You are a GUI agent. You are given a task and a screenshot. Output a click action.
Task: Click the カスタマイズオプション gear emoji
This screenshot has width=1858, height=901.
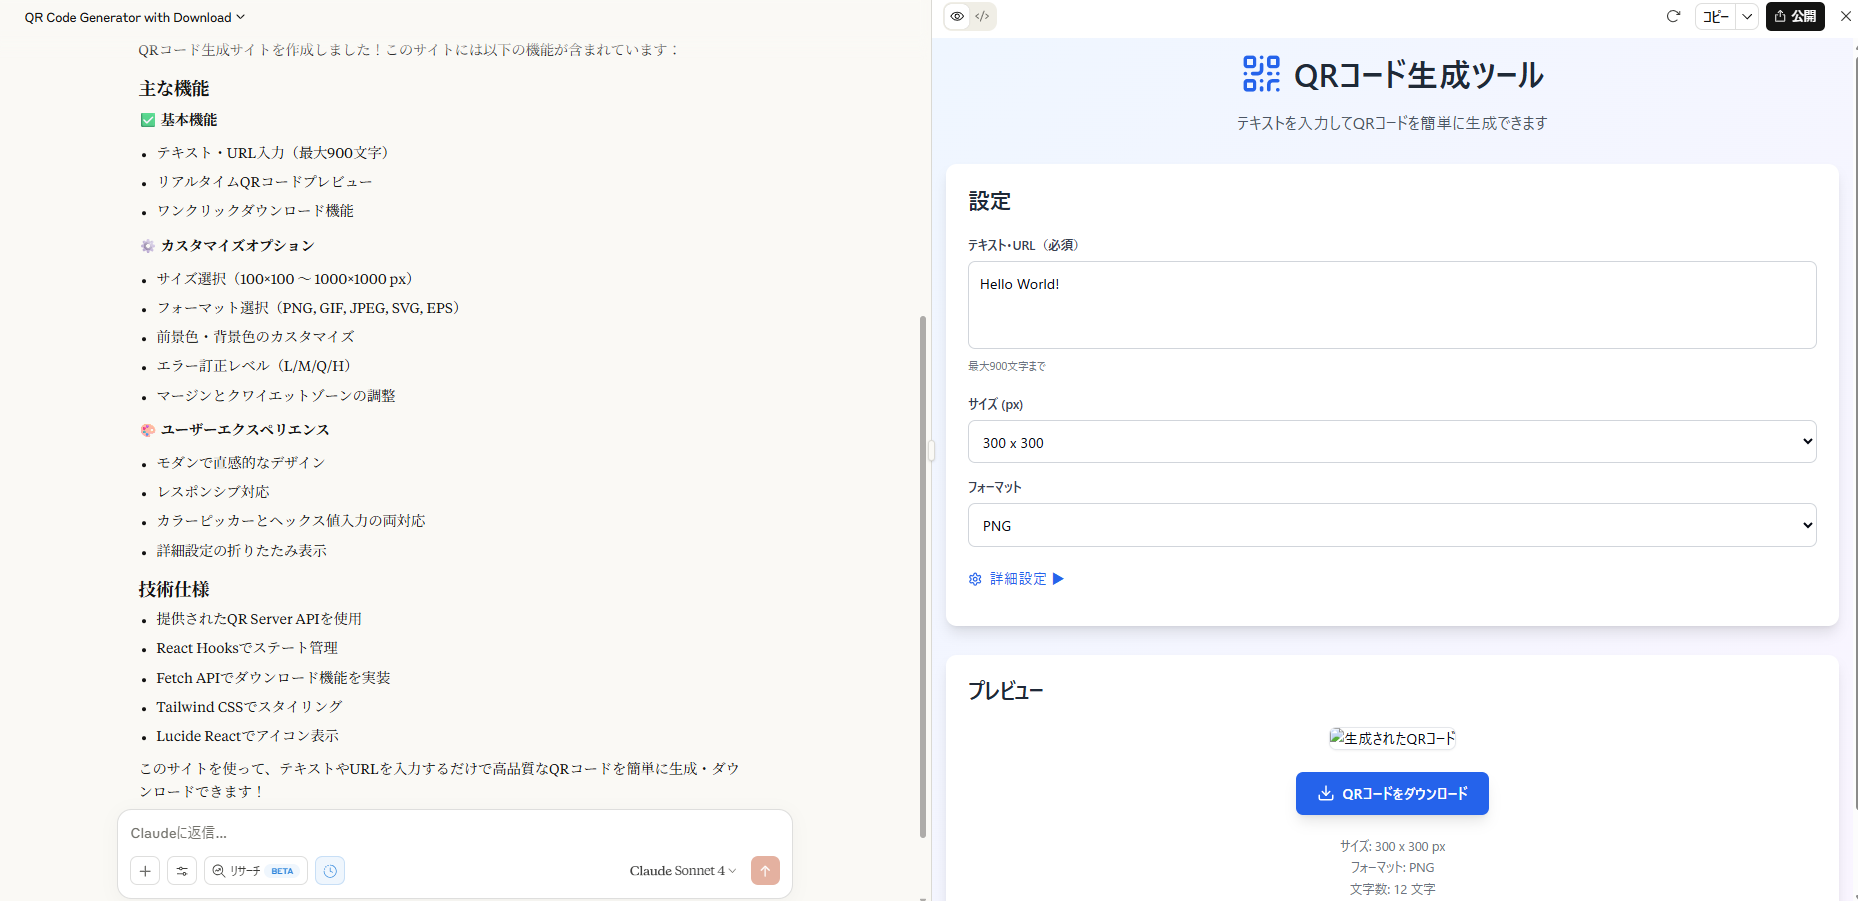[148, 246]
